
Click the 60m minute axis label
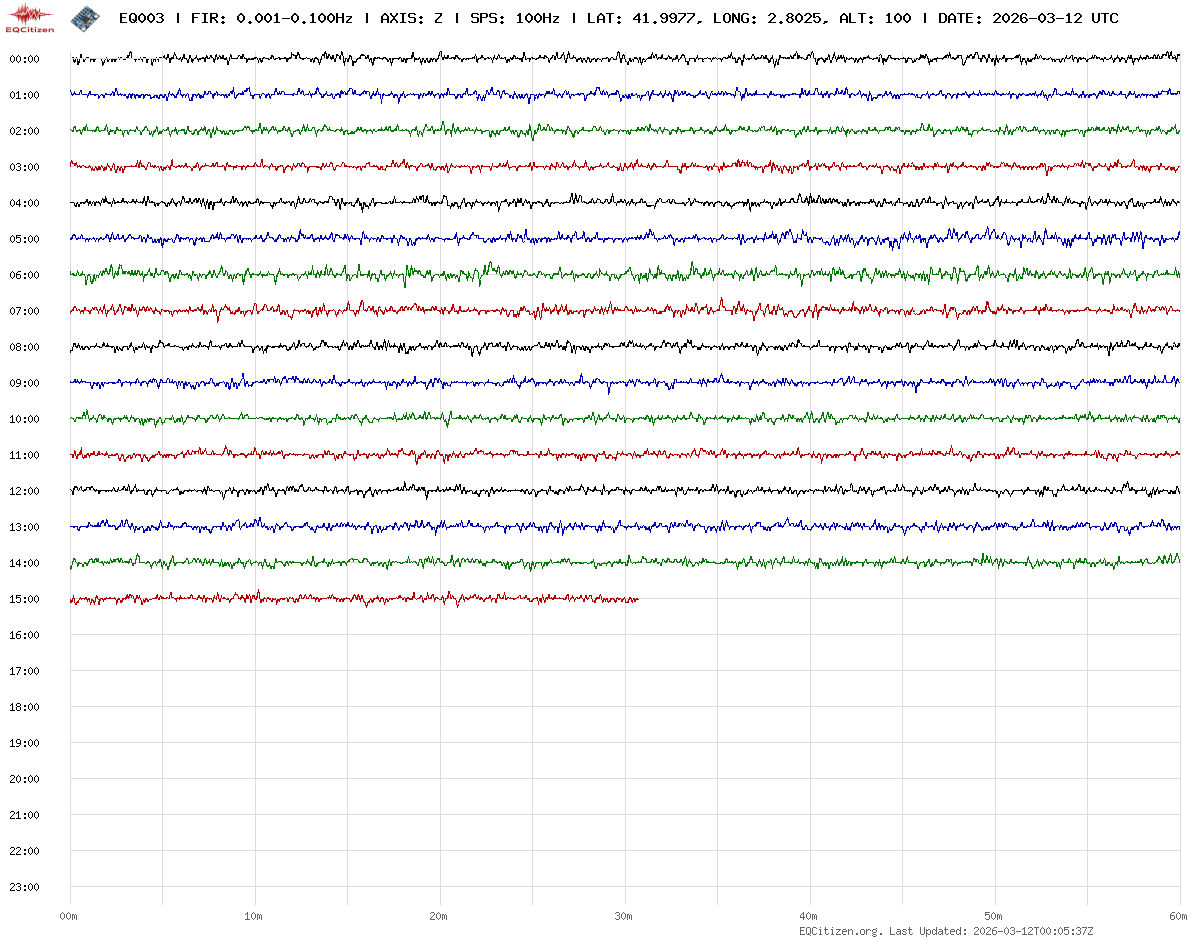(1178, 916)
